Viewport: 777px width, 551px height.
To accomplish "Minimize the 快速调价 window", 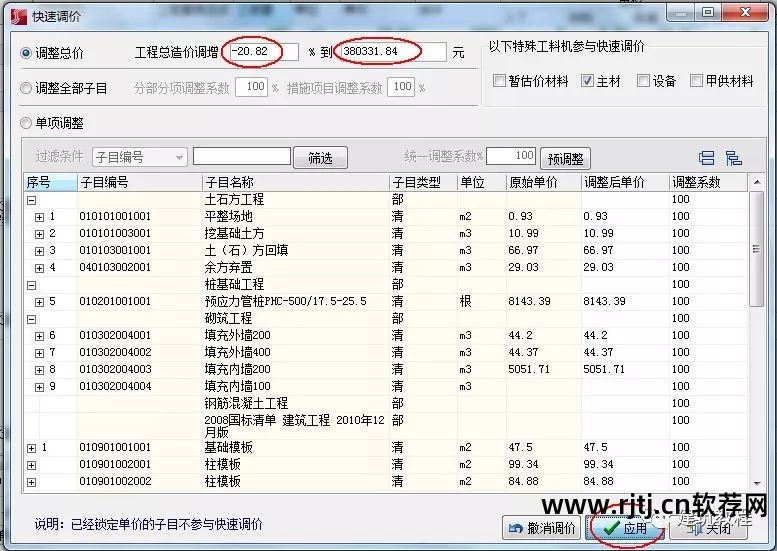I will 680,12.
